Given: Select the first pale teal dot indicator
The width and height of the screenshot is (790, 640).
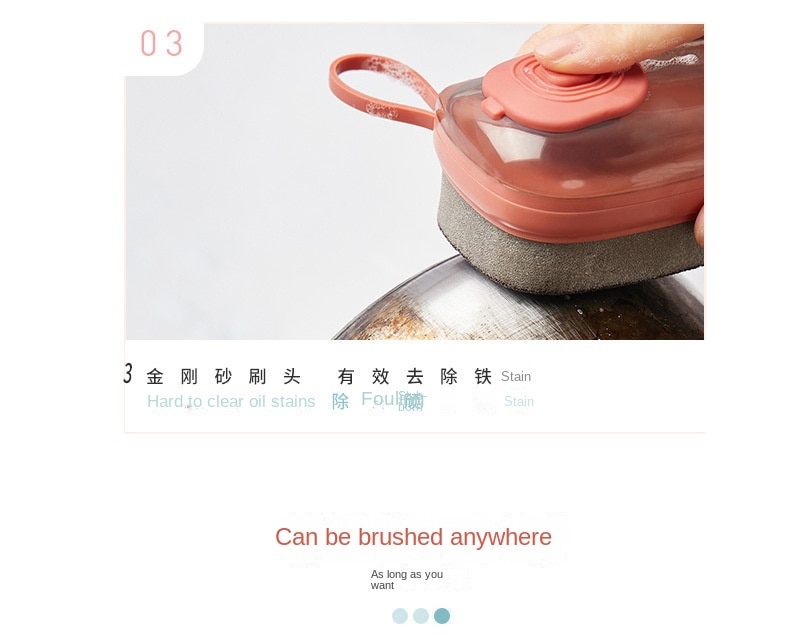Looking at the screenshot, I should [x=400, y=616].
